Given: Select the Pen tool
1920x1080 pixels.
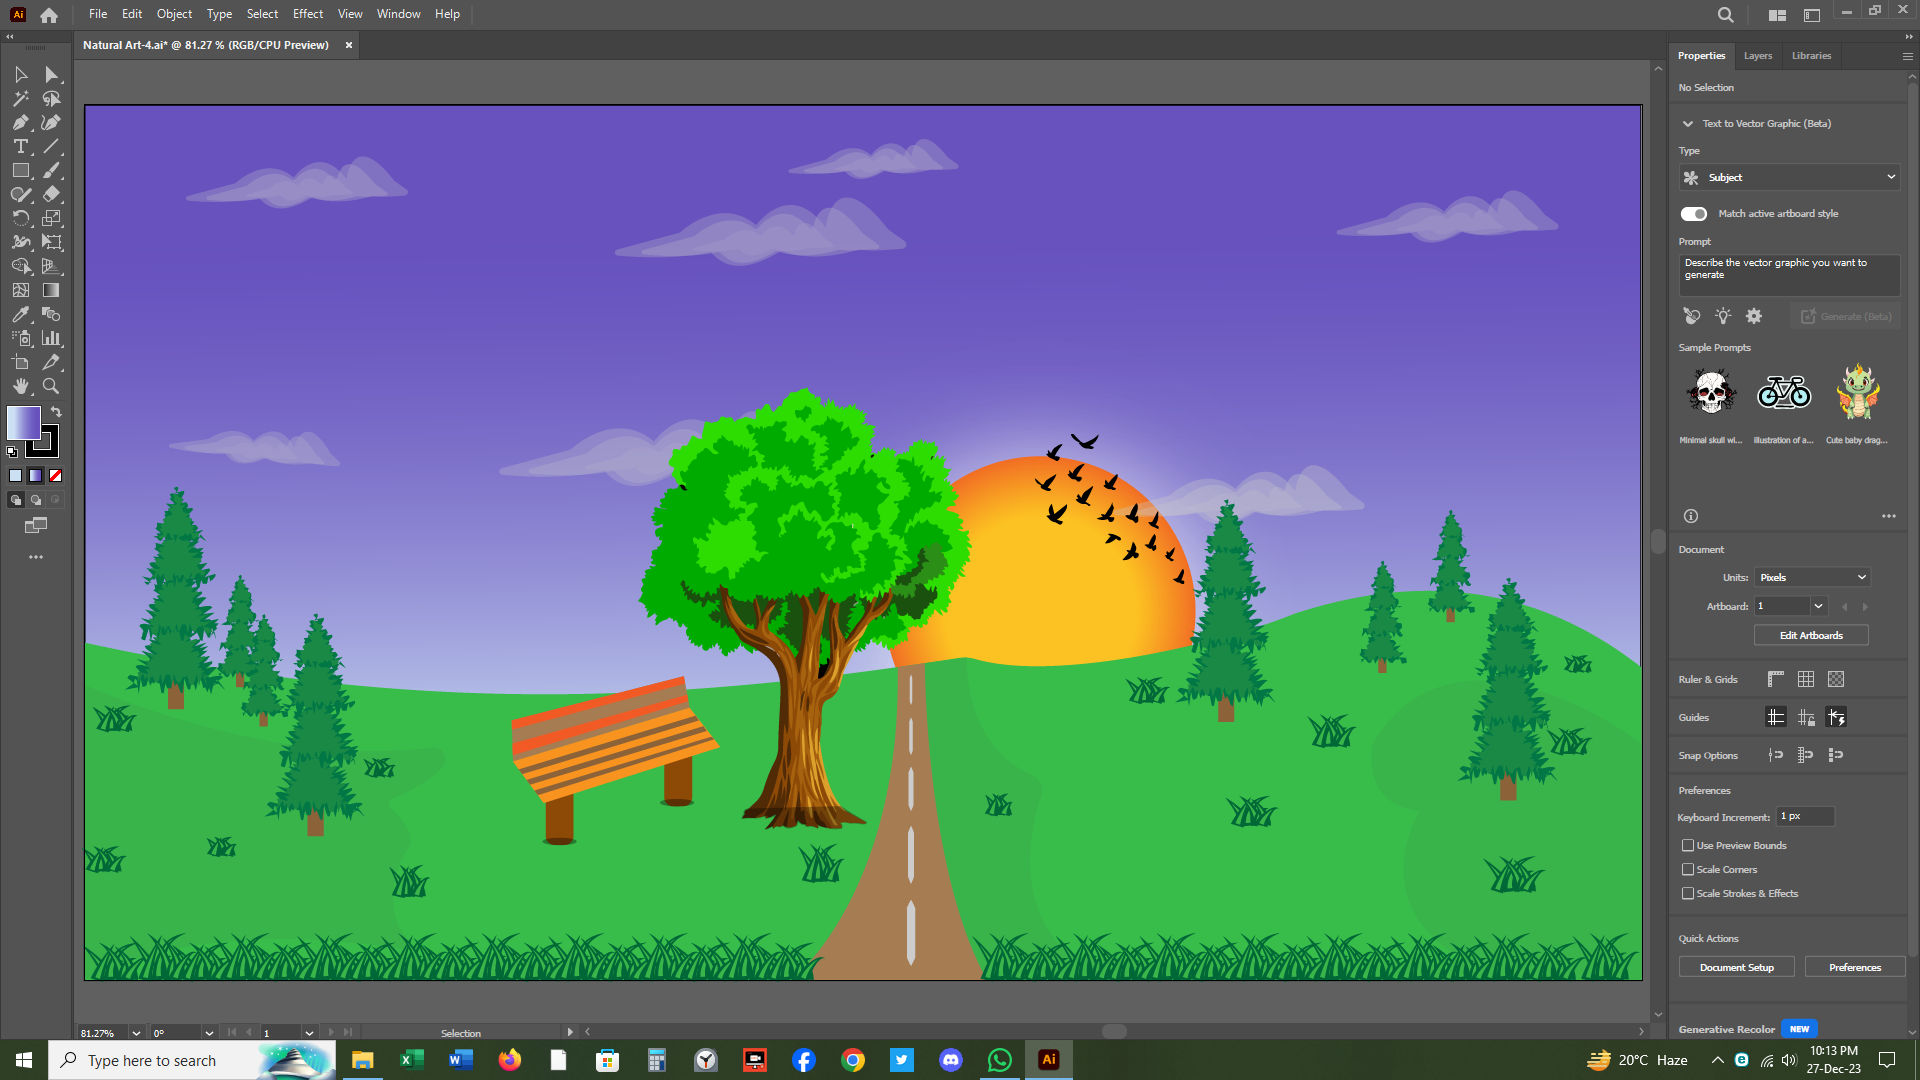Looking at the screenshot, I should pyautogui.click(x=20, y=123).
